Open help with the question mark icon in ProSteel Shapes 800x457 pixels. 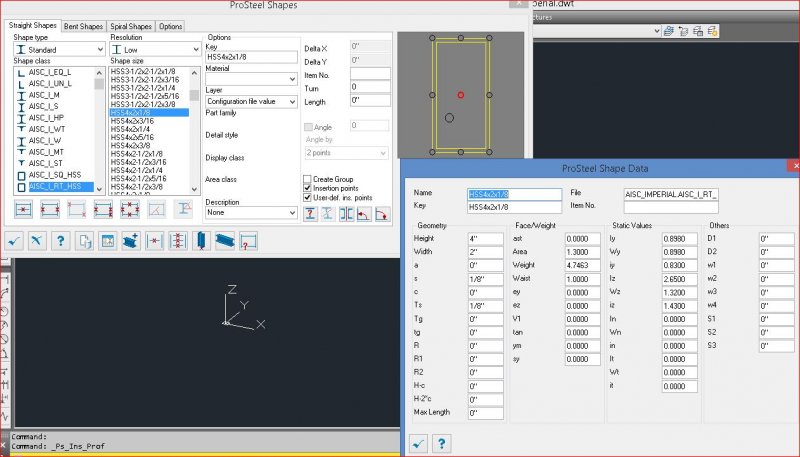tap(60, 241)
